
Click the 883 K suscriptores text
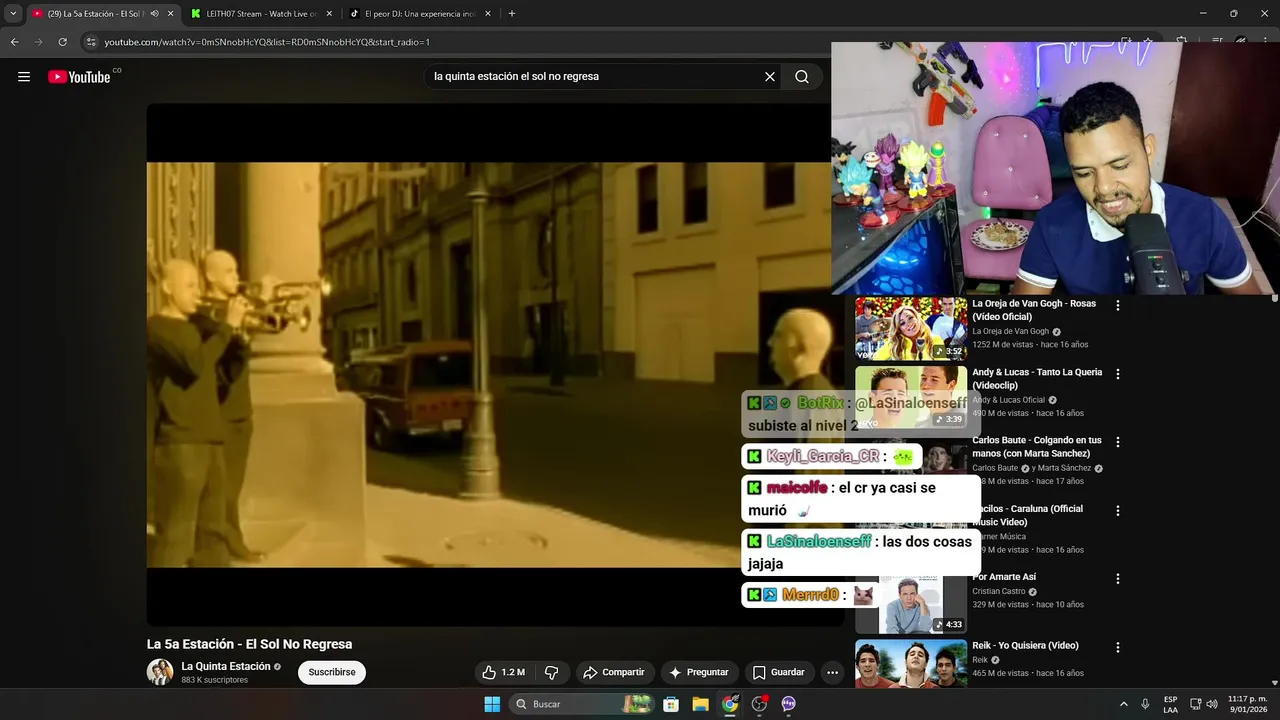click(x=214, y=680)
